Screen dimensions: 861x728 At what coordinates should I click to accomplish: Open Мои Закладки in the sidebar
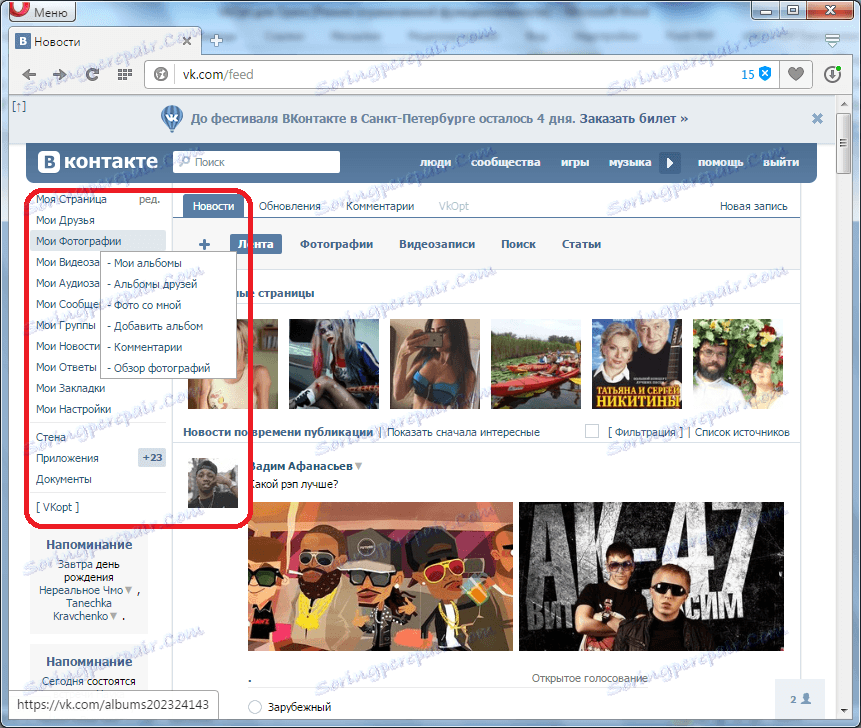(x=70, y=388)
